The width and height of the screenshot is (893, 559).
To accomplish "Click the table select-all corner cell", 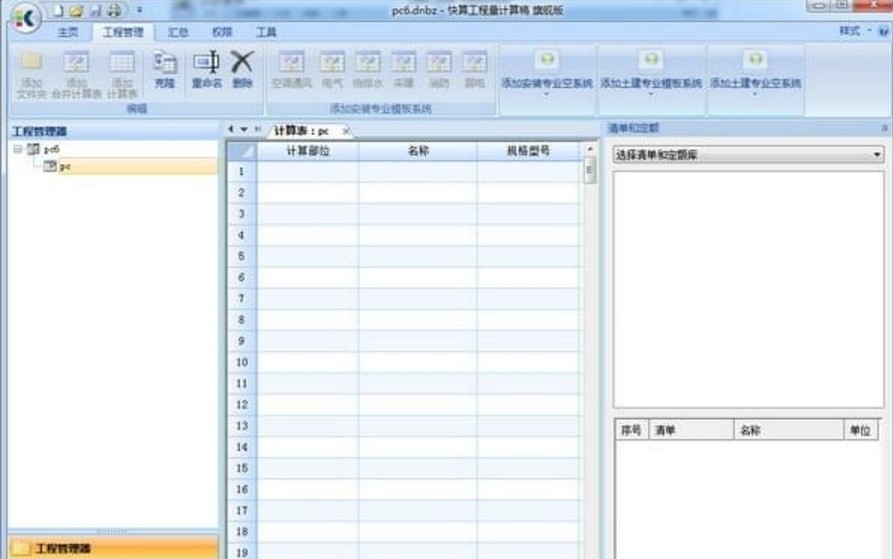I will point(242,151).
